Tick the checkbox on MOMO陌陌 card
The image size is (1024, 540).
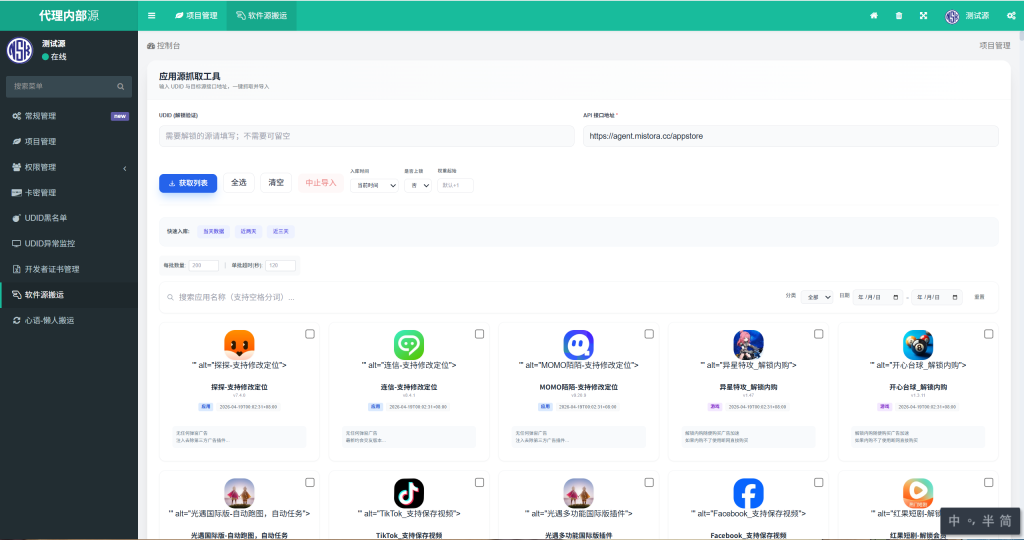point(649,334)
